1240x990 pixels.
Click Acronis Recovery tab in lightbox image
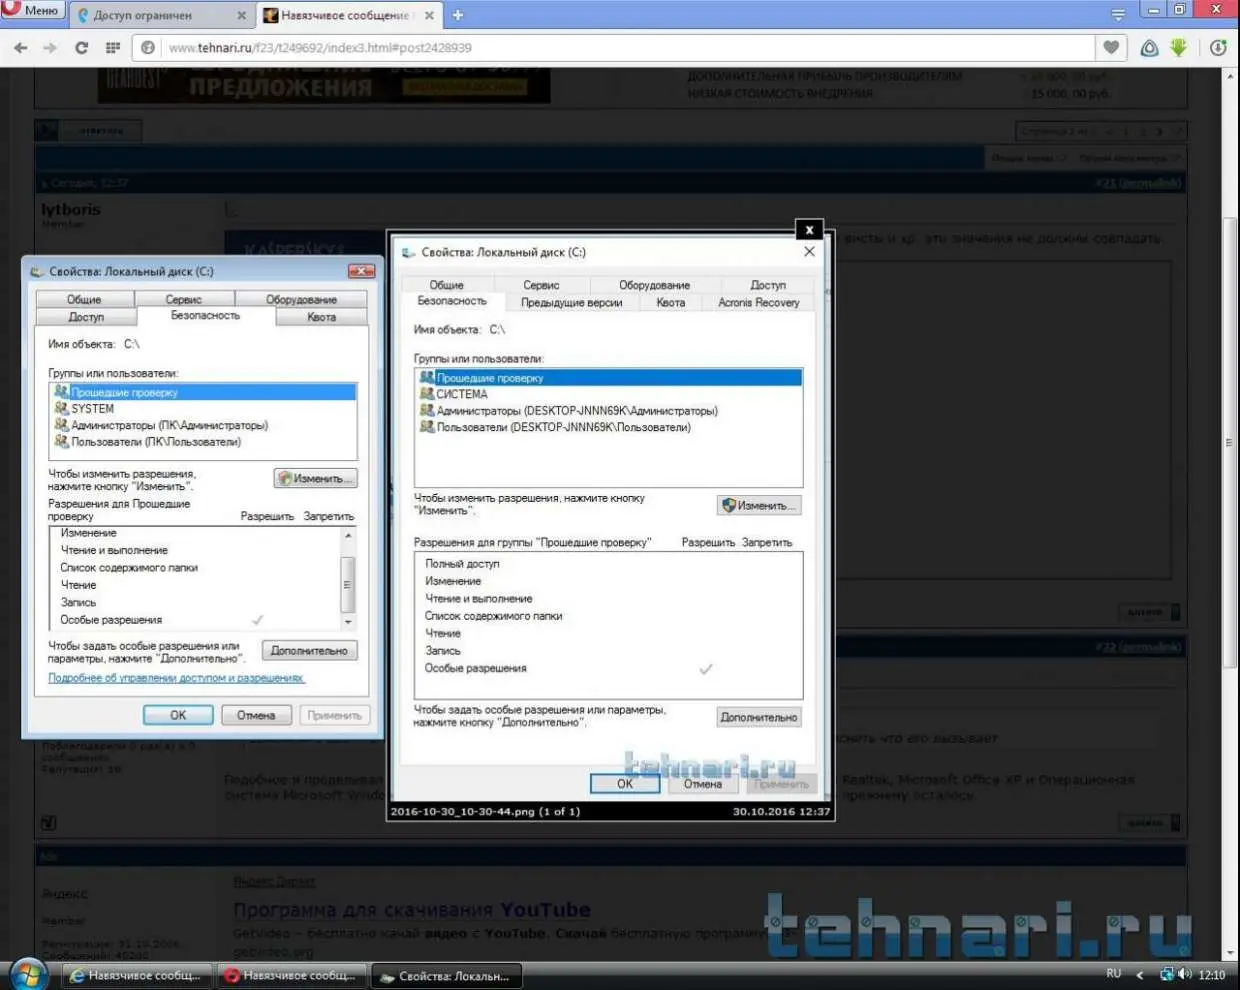[x=758, y=302]
